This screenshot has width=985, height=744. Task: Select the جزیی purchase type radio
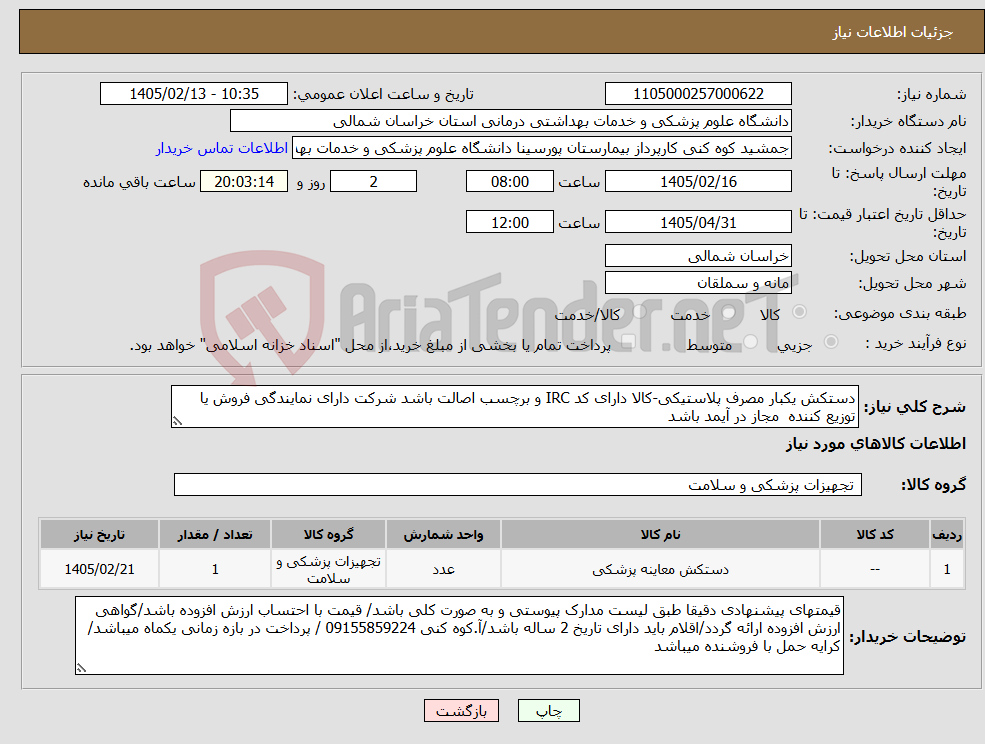click(x=830, y=342)
